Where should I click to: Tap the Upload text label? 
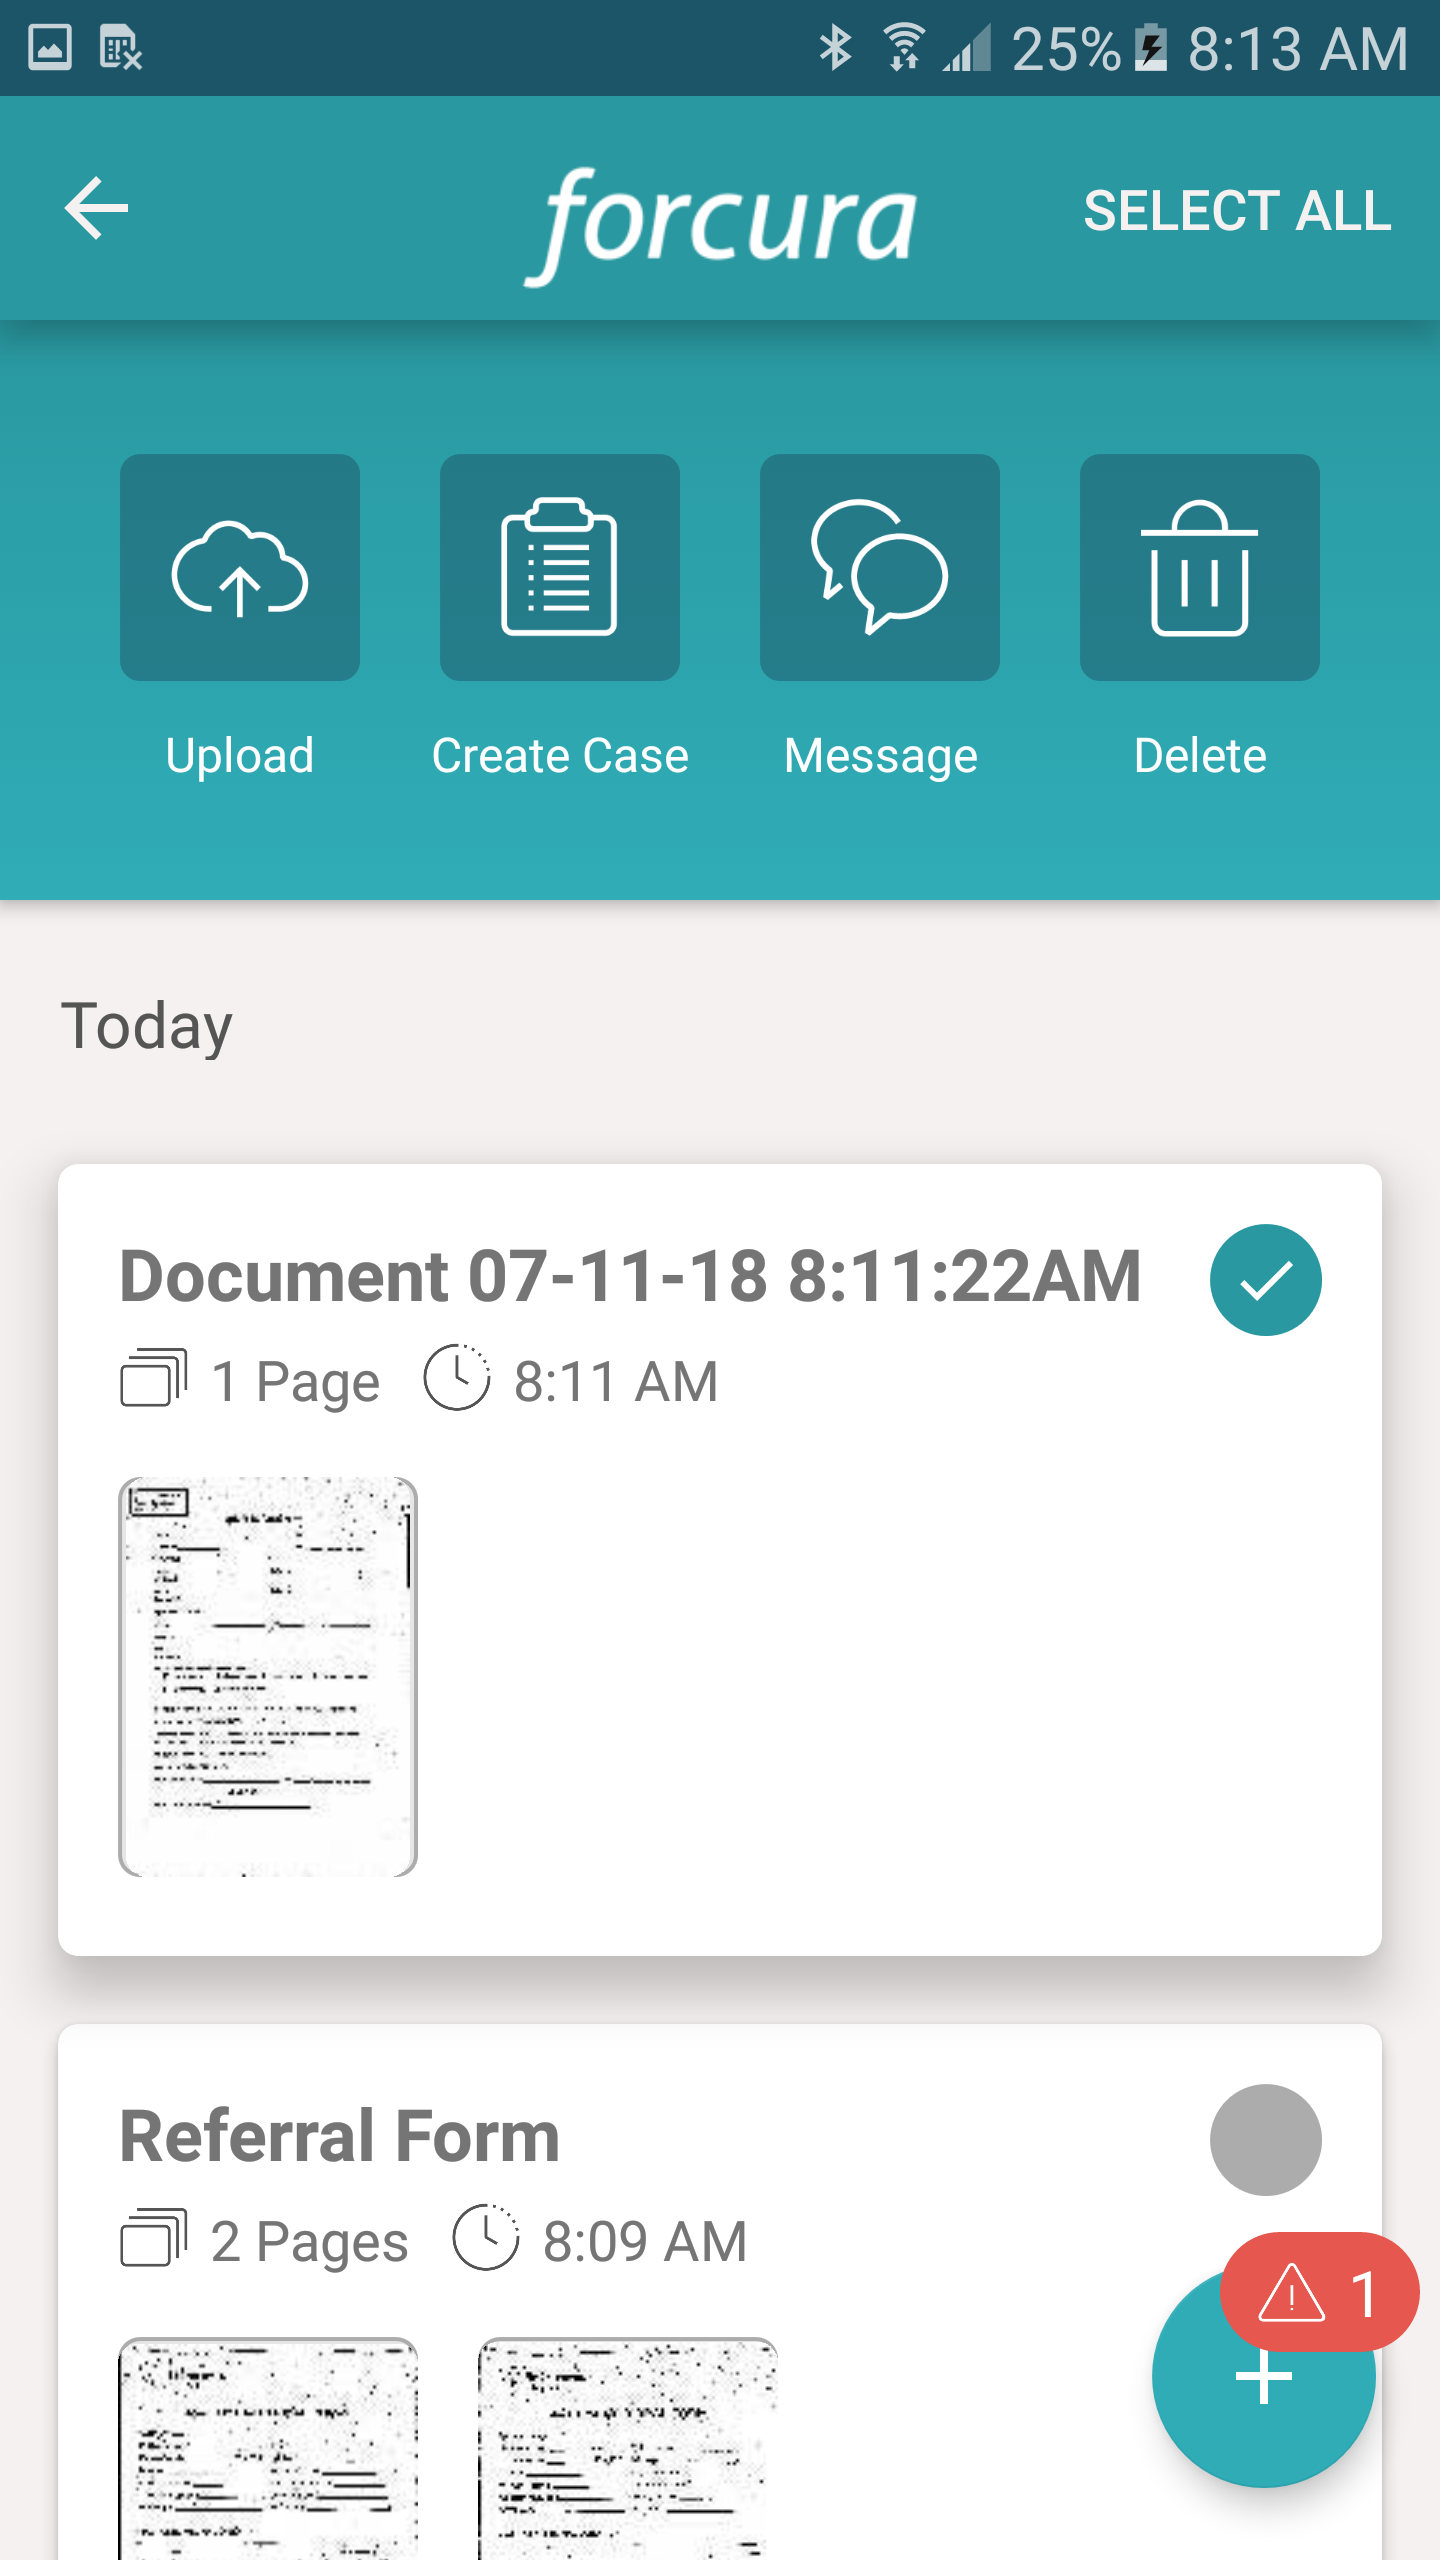click(x=240, y=756)
